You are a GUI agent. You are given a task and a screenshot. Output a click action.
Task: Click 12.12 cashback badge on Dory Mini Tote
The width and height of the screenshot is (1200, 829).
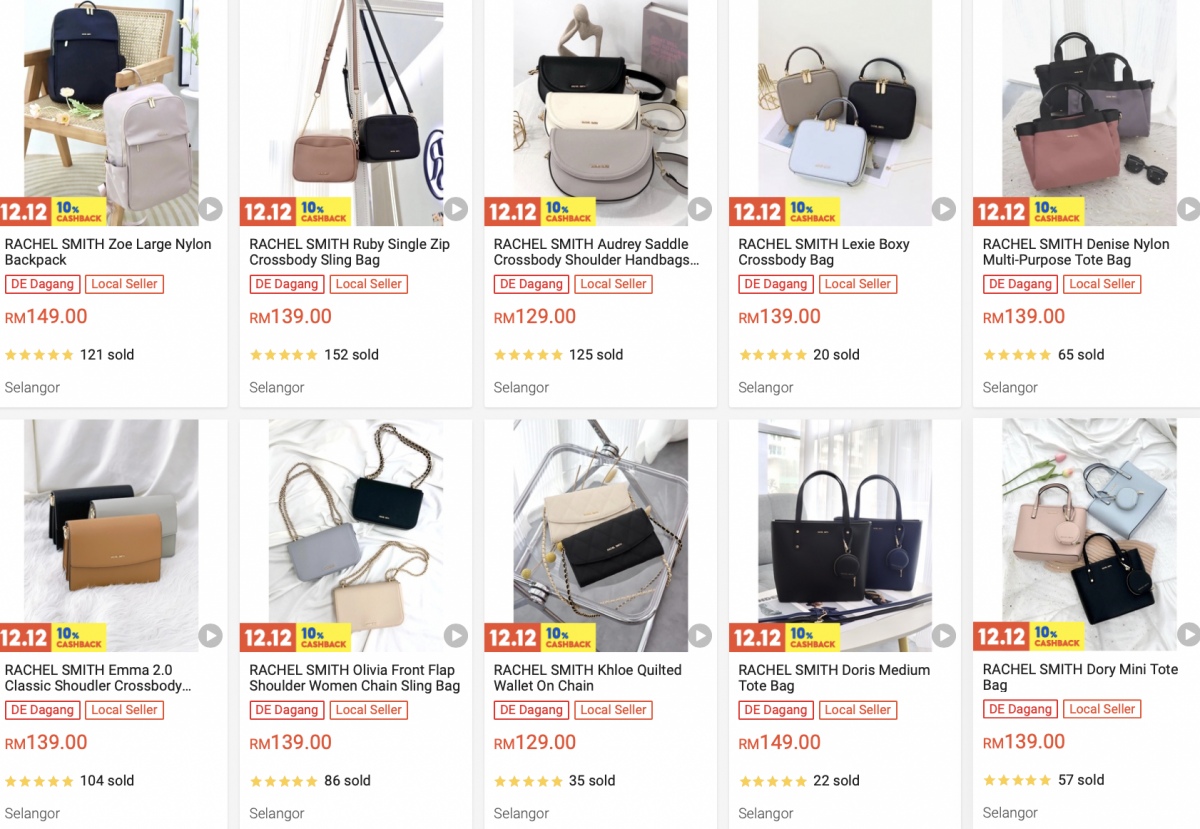[1029, 637]
